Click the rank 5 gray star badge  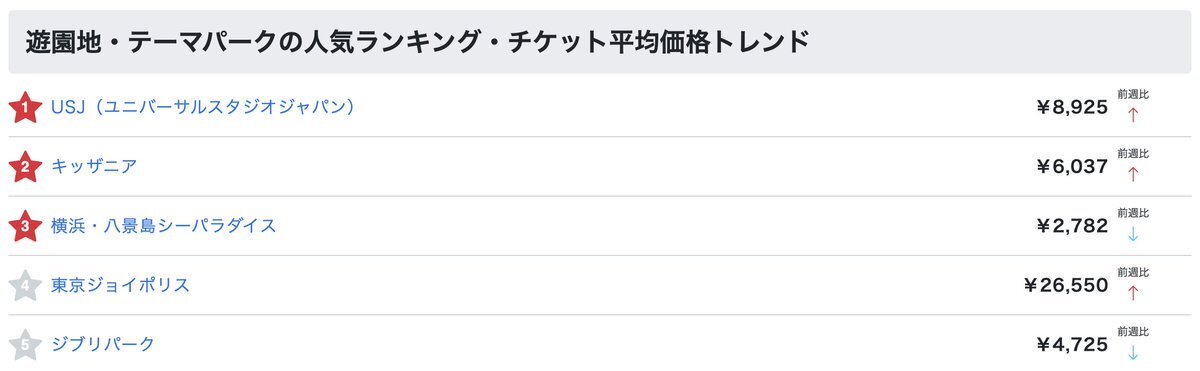click(x=24, y=345)
